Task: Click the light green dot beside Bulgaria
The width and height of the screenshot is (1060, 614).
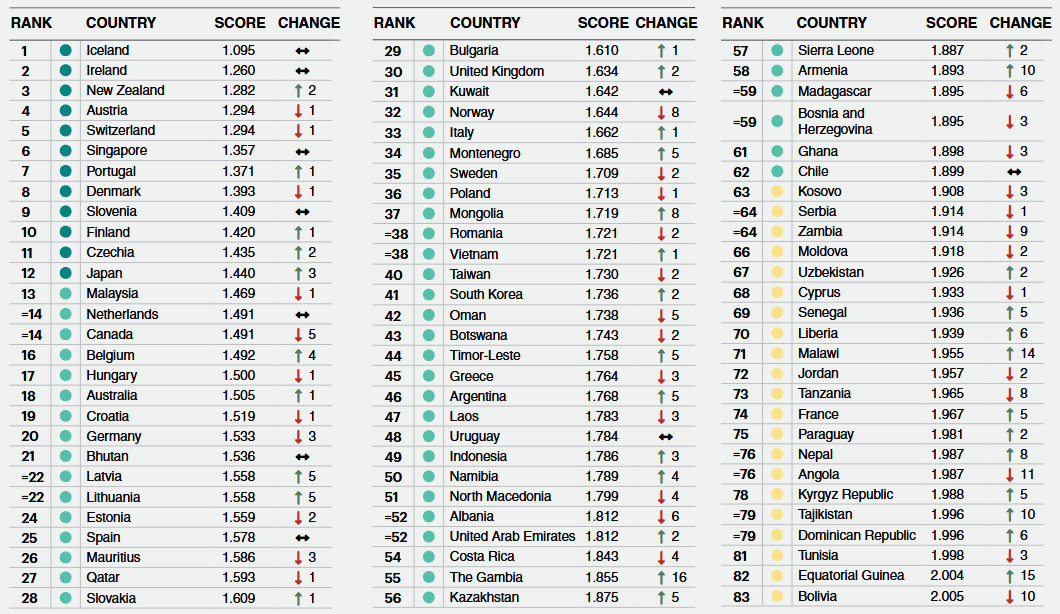Action: coord(429,51)
